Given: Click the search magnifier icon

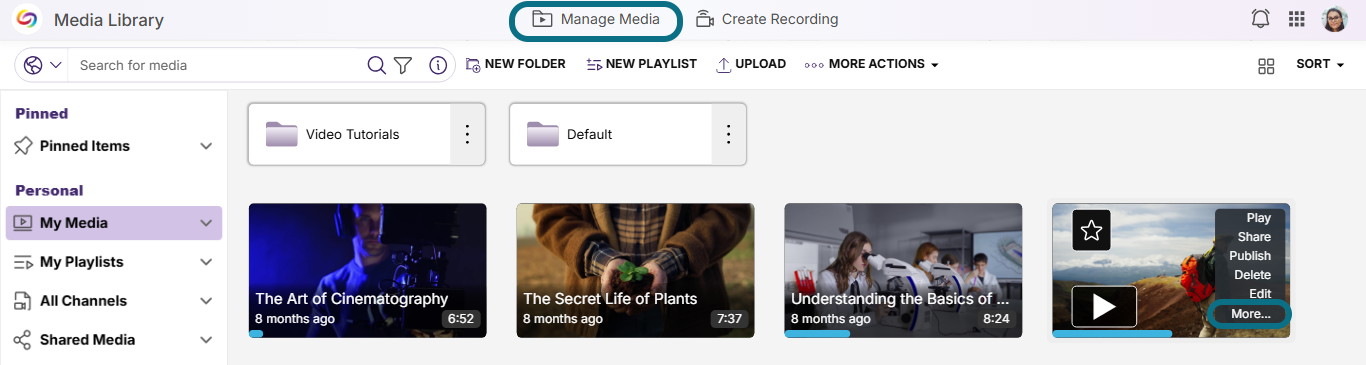Looking at the screenshot, I should pos(376,65).
